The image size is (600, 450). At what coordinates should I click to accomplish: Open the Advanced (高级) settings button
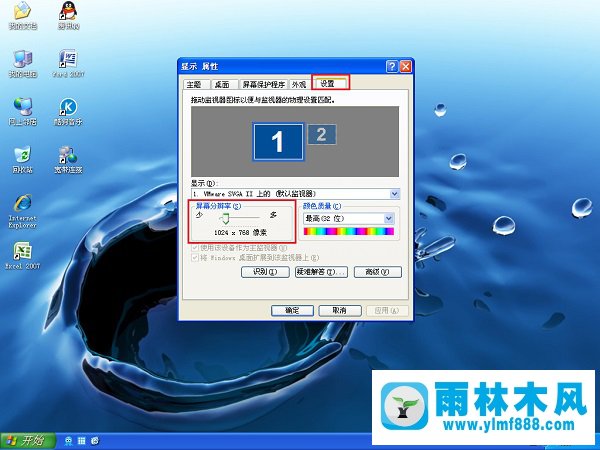(x=378, y=272)
